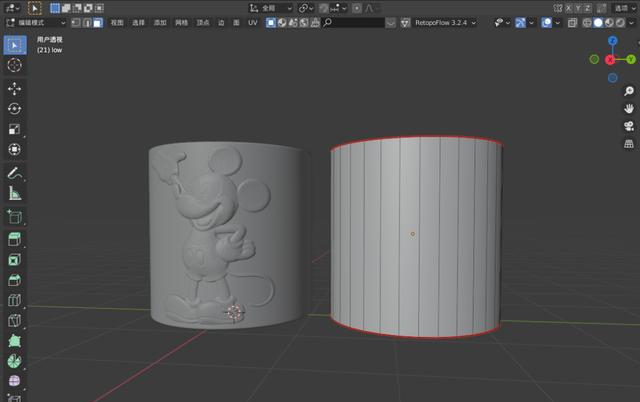
Task: Open the 视图 menu
Action: pyautogui.click(x=117, y=22)
